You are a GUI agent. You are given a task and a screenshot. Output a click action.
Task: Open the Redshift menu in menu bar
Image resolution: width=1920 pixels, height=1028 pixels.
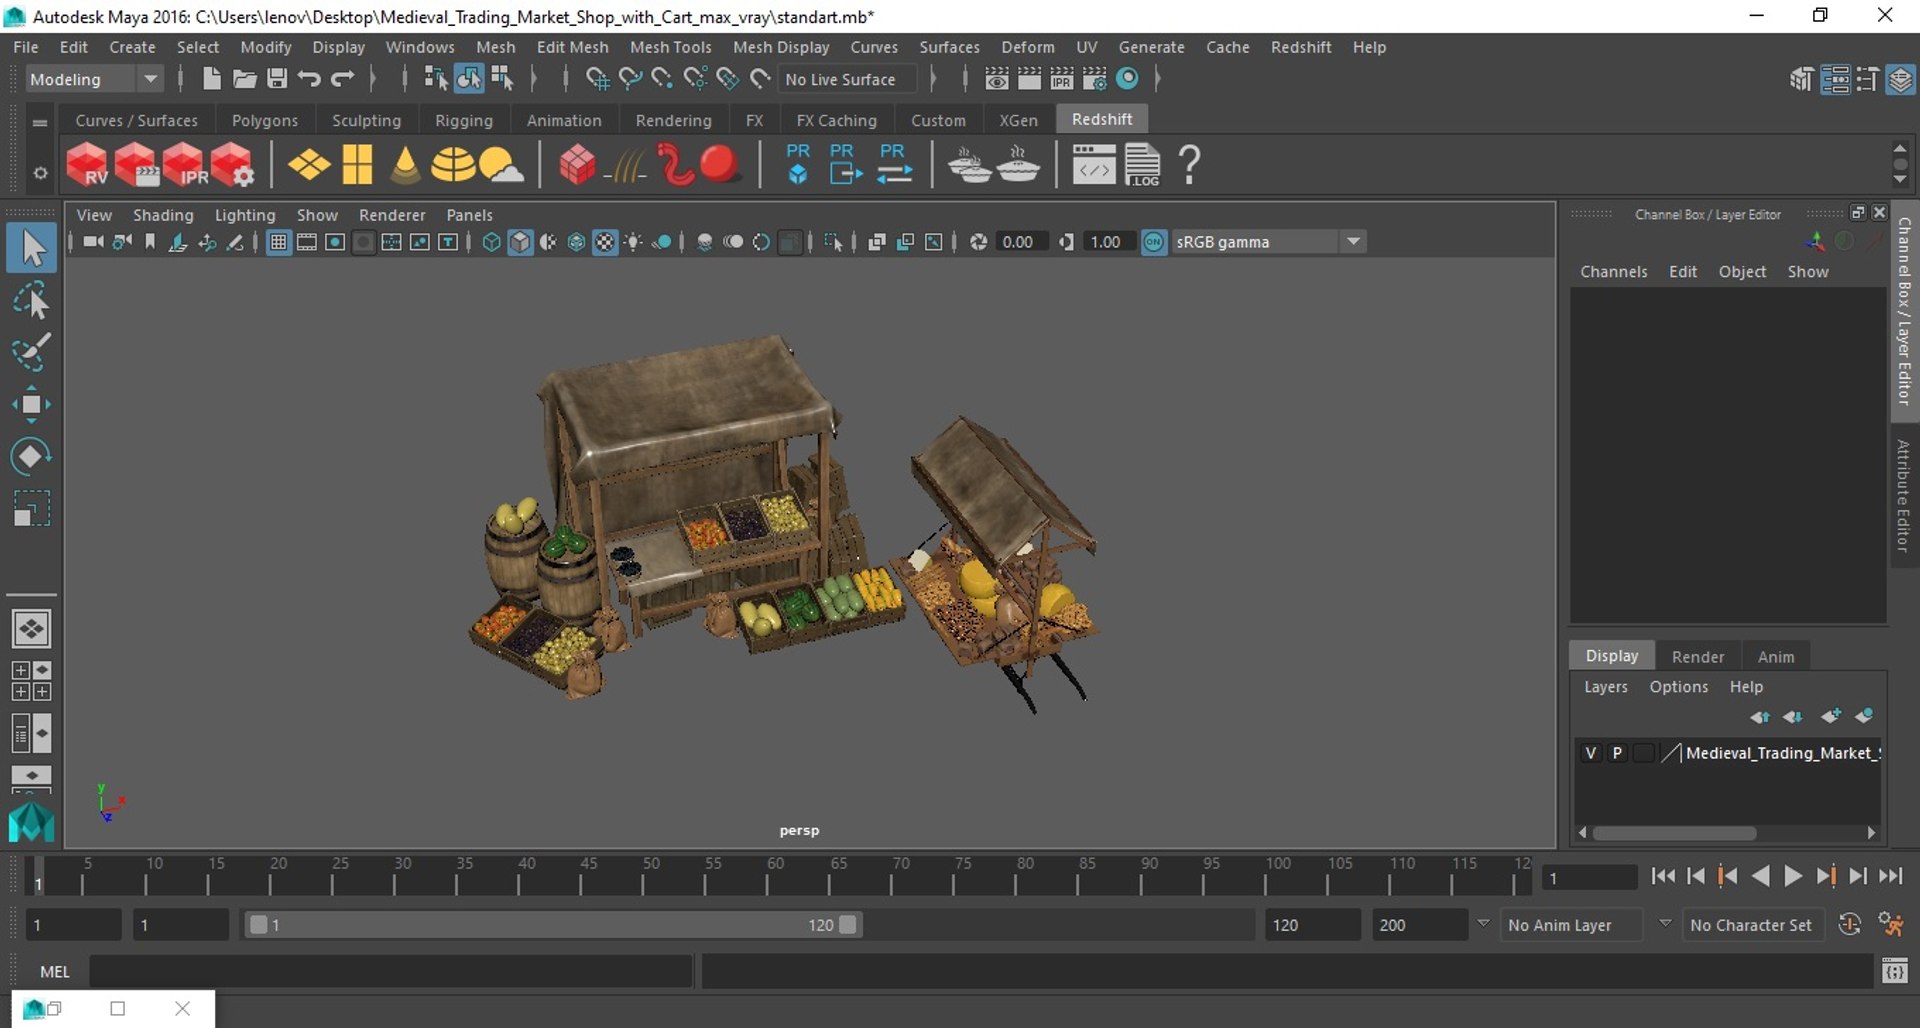1300,47
